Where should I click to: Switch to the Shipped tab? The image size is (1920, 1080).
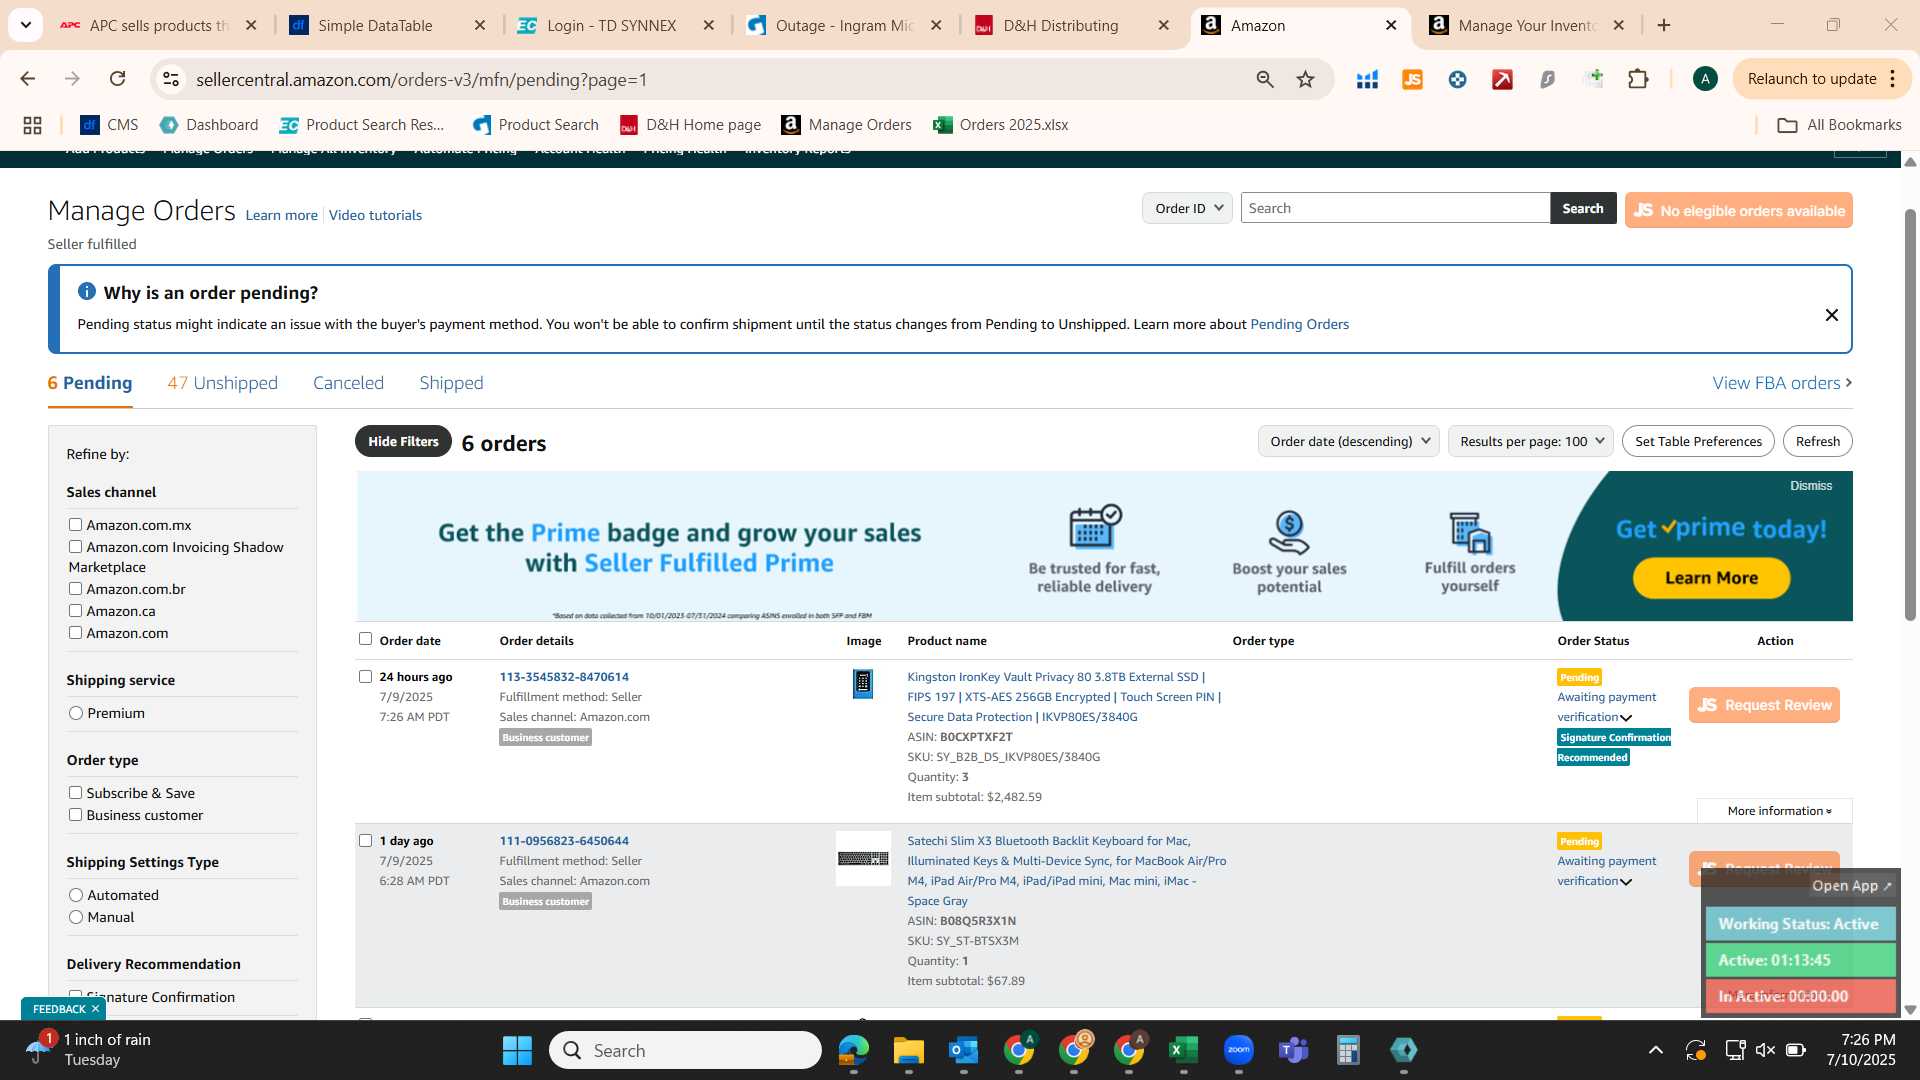tap(451, 383)
